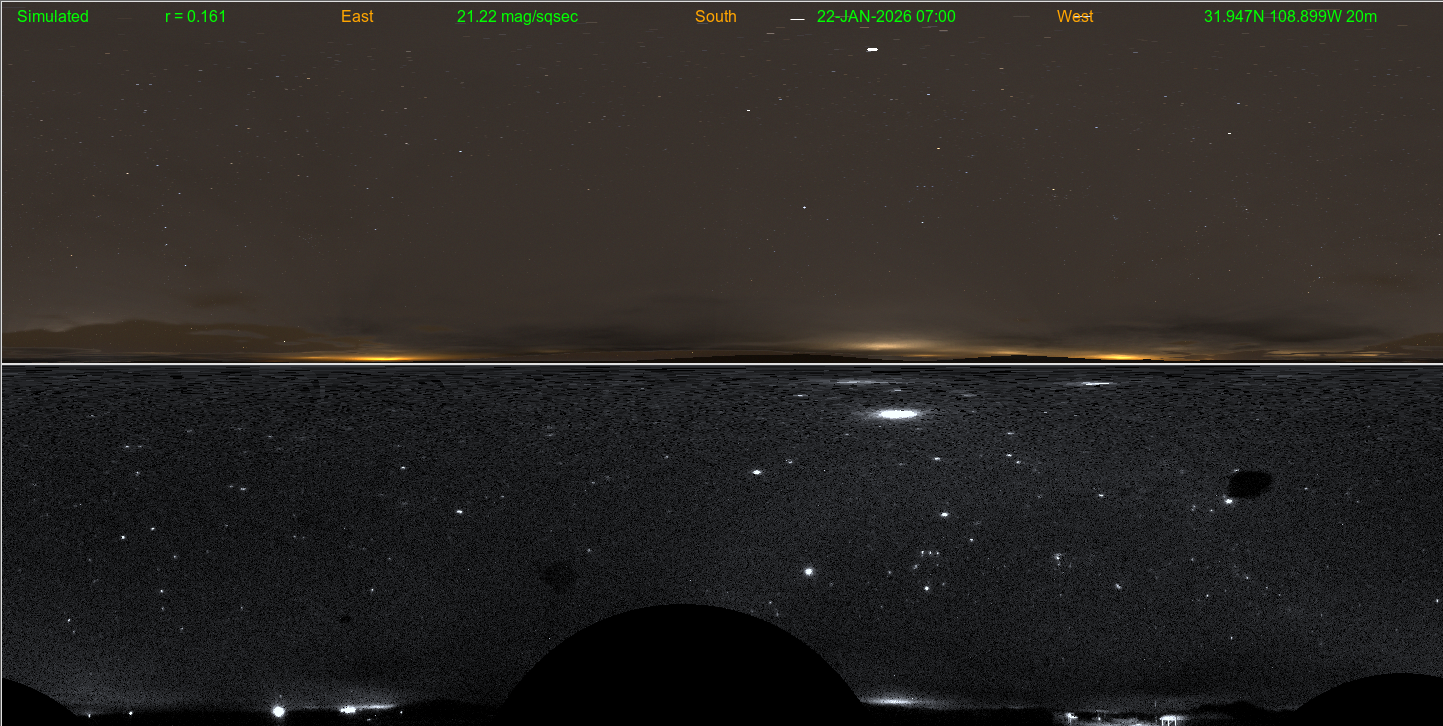Click the green "Simulated" label
Image resolution: width=1443 pixels, height=726 pixels.
click(x=53, y=17)
